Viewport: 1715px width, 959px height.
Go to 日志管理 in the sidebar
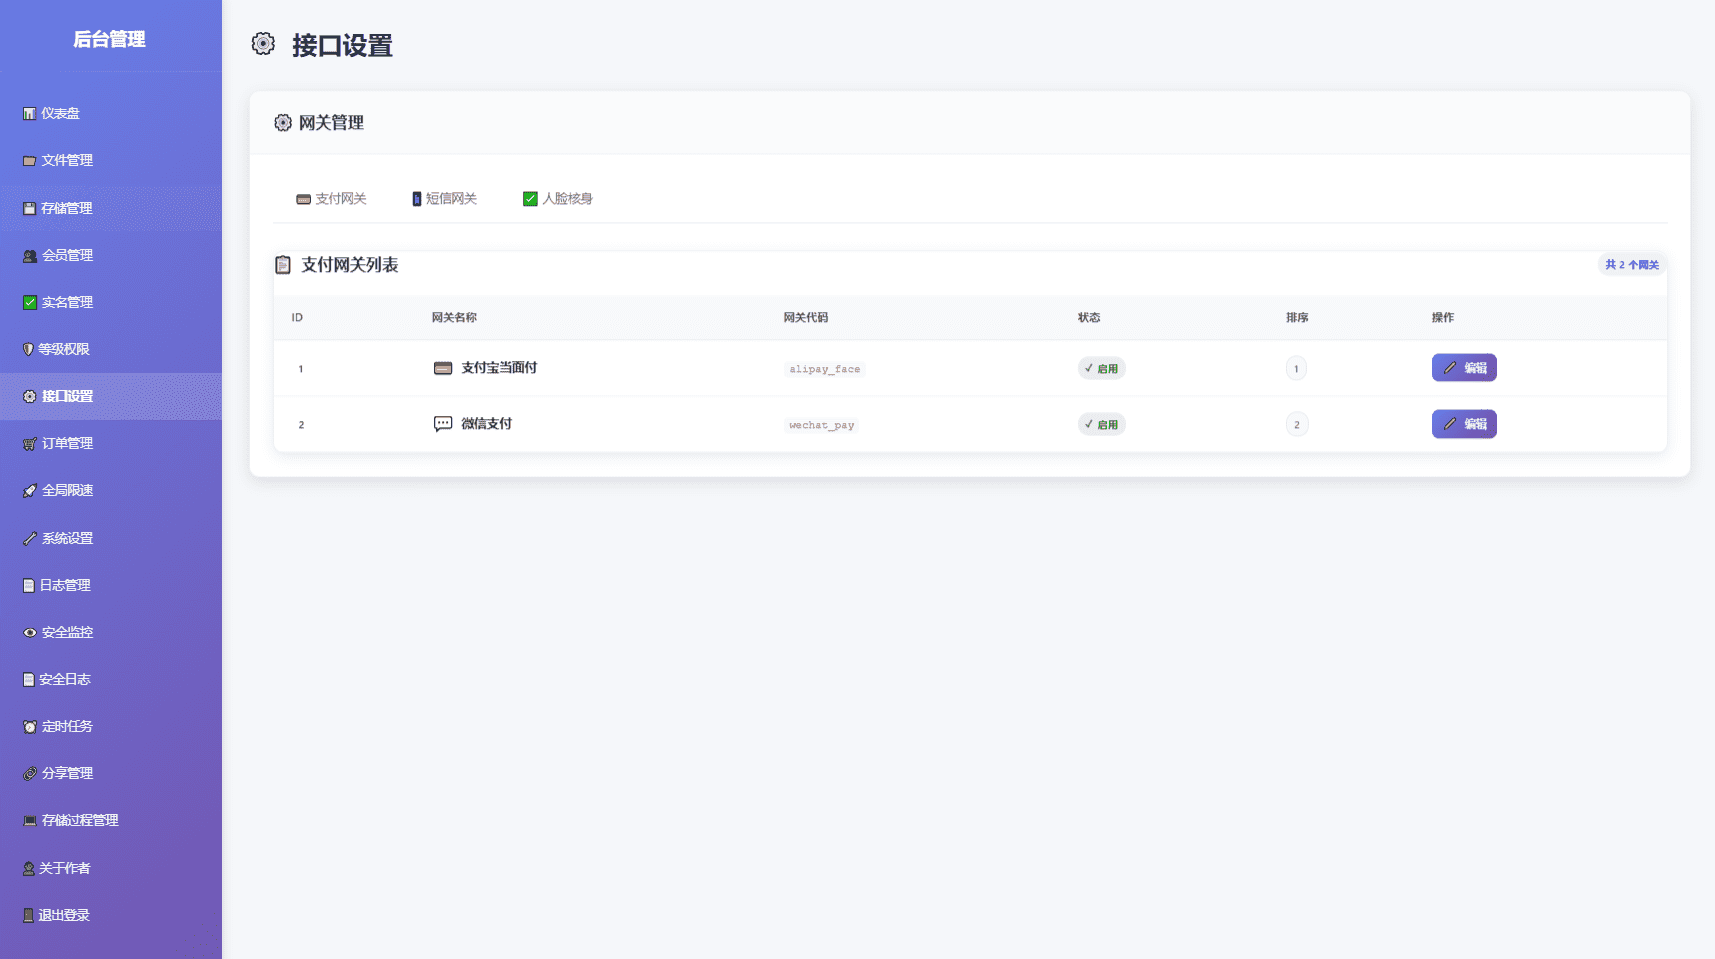point(65,585)
